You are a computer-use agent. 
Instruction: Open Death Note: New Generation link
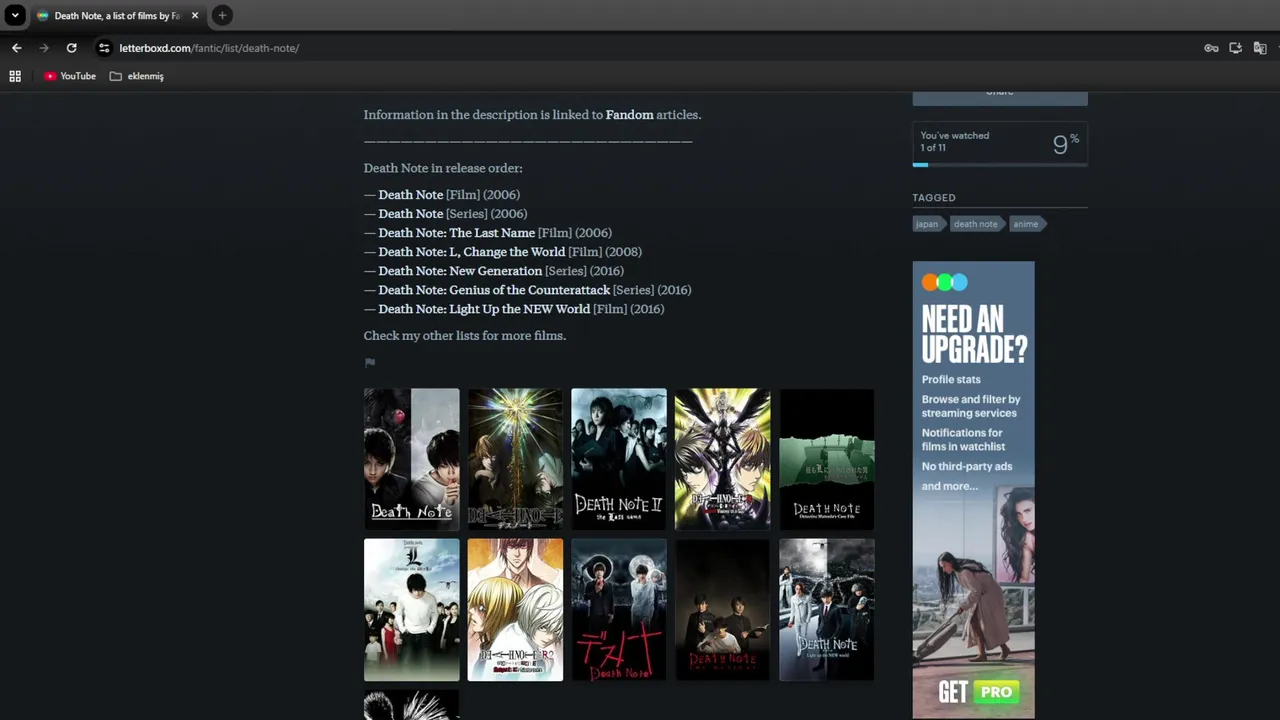pos(460,271)
